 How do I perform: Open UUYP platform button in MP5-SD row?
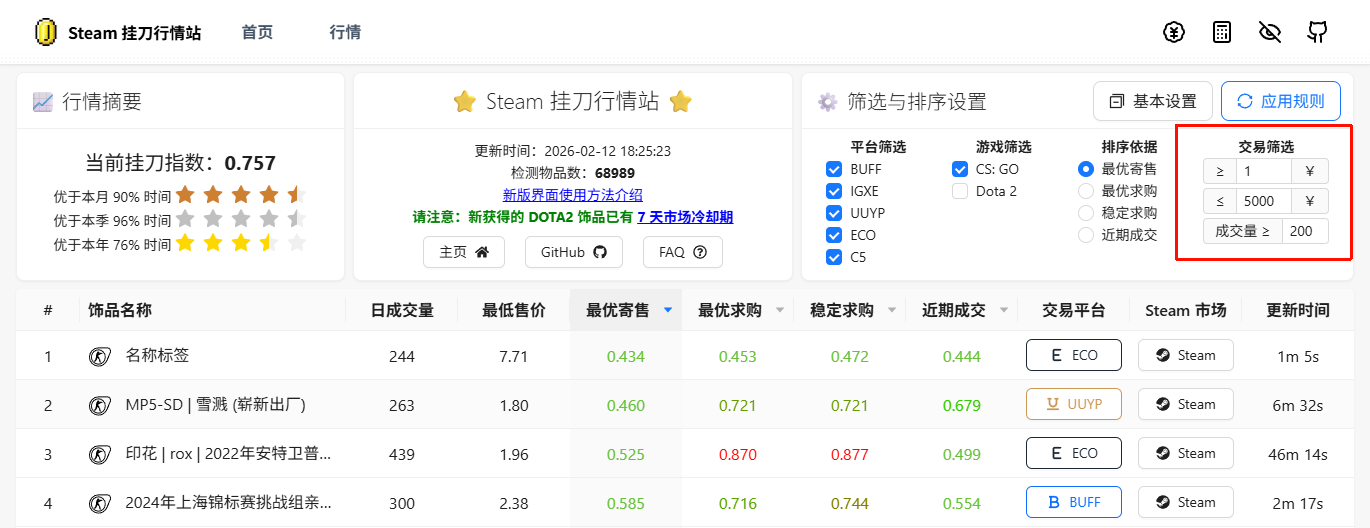1074,404
